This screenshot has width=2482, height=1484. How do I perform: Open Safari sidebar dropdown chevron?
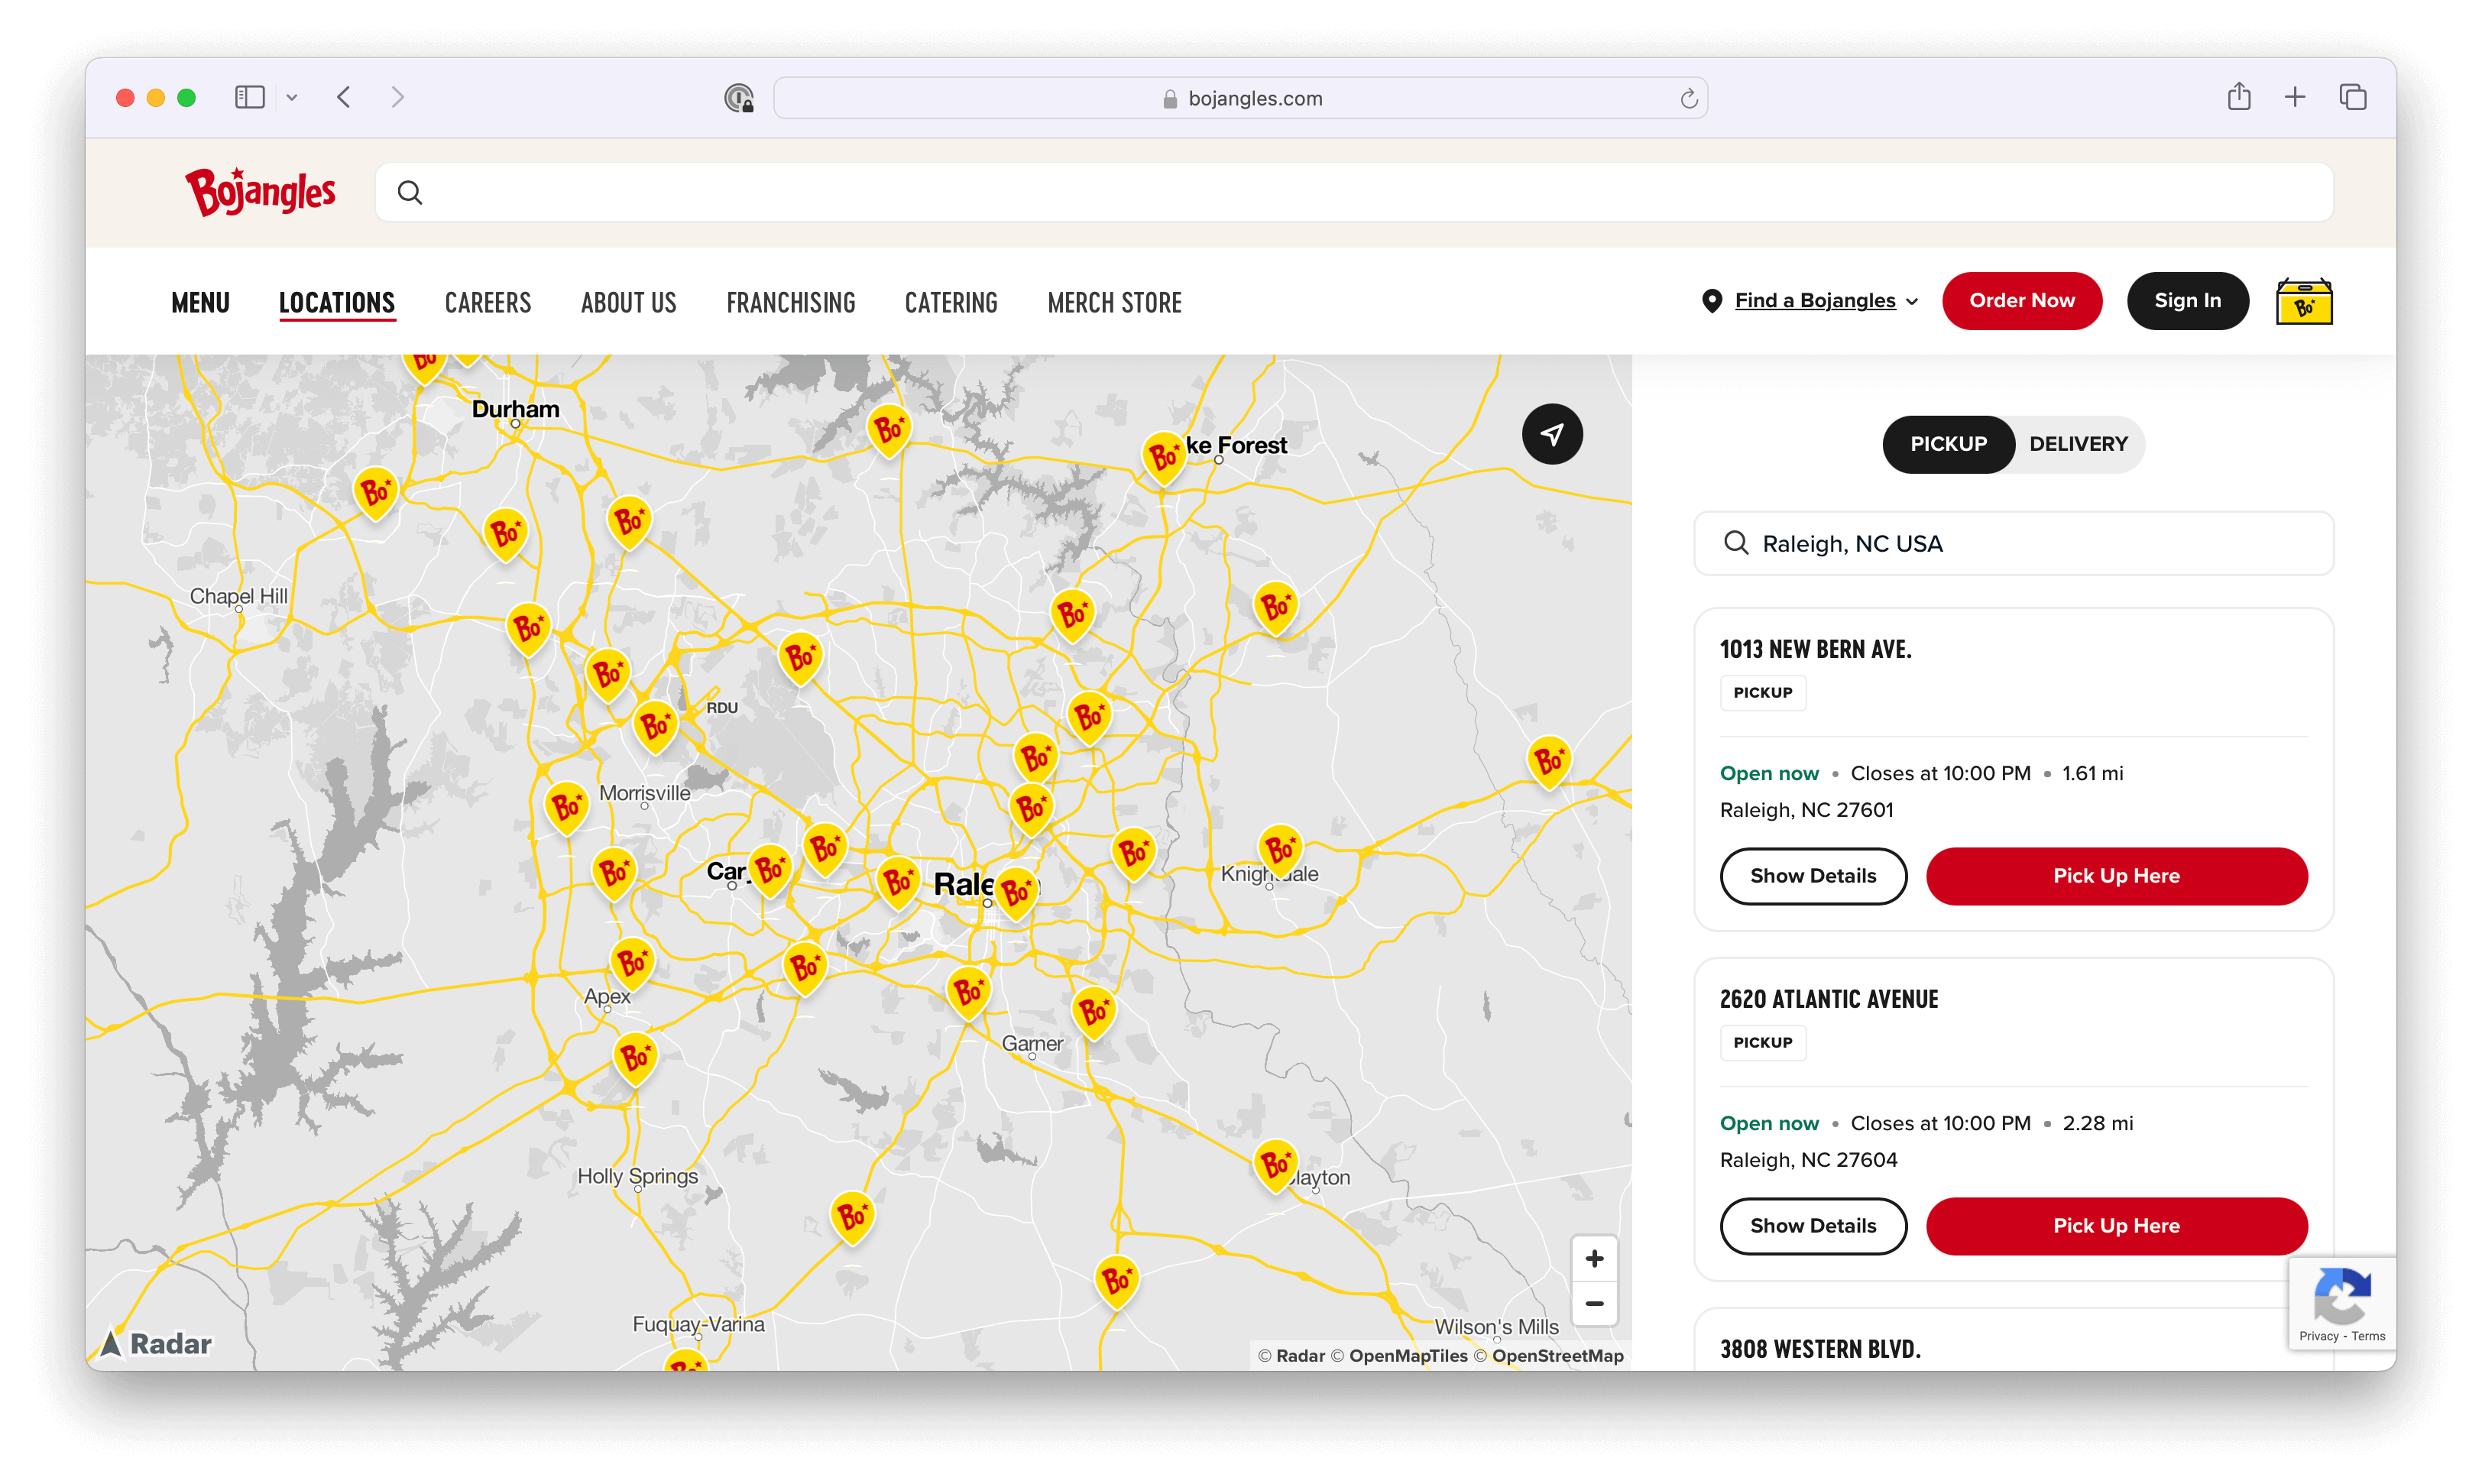(292, 97)
